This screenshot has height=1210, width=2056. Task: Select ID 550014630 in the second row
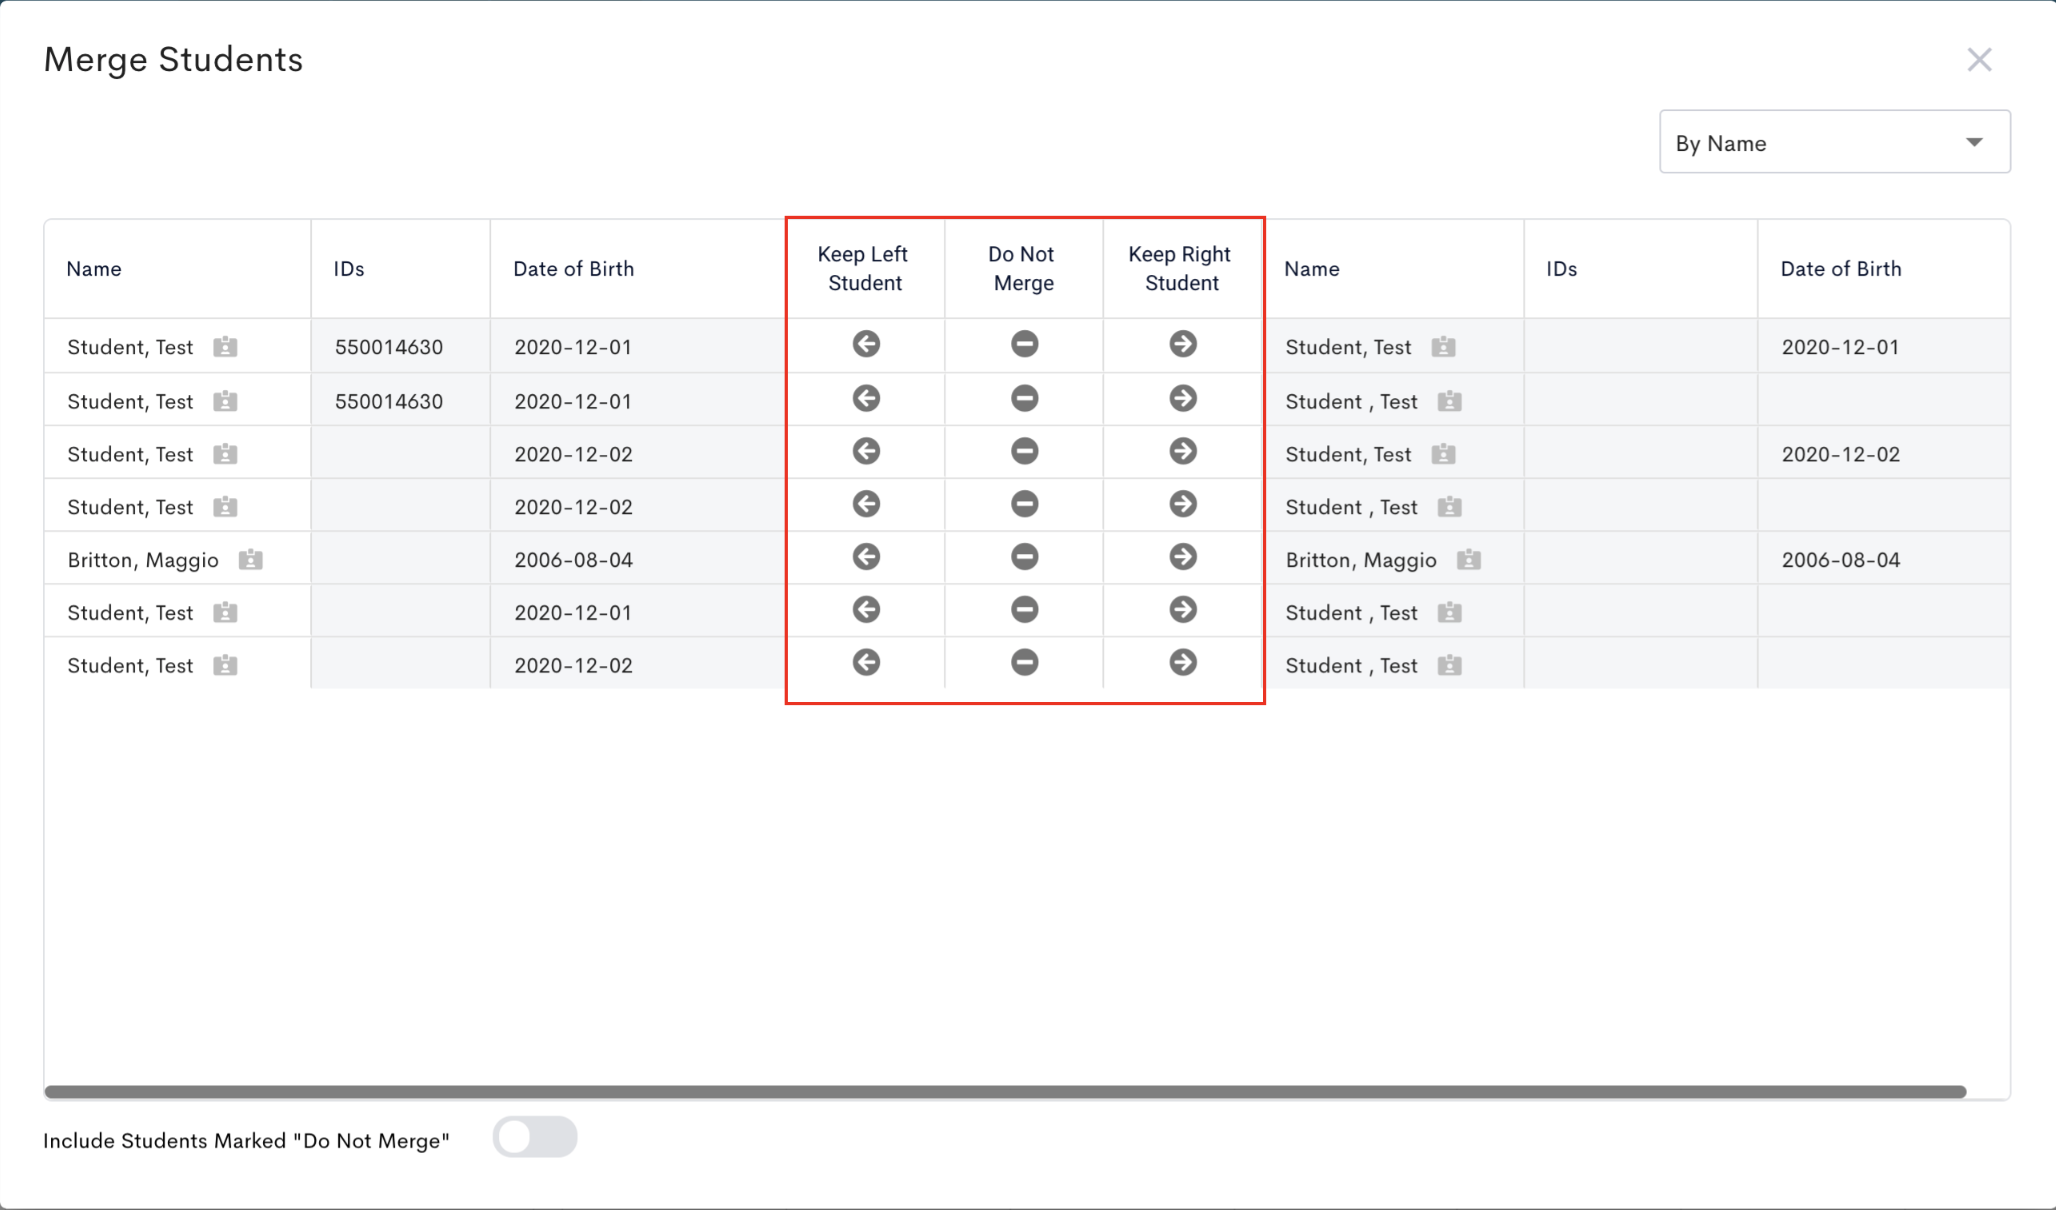400,401
